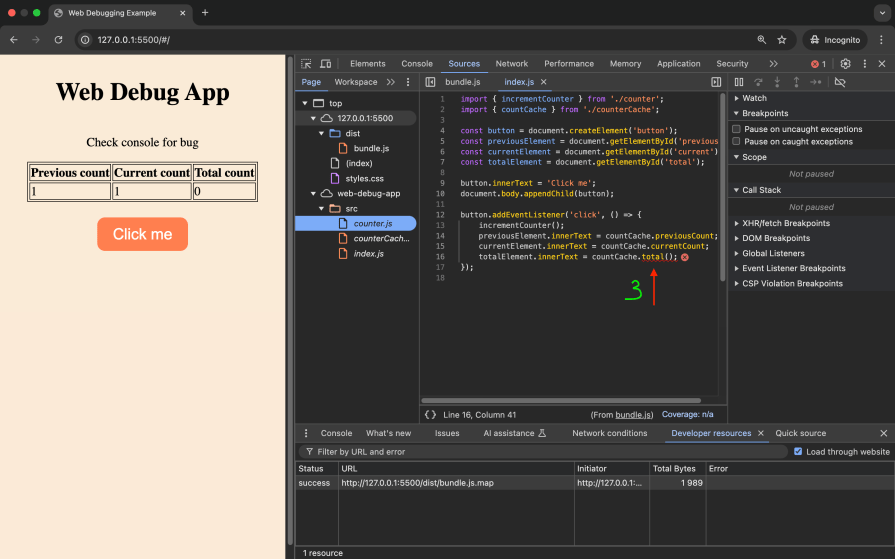895x559 pixels.
Task: Switch to the Network panel tab
Action: pyautogui.click(x=511, y=63)
